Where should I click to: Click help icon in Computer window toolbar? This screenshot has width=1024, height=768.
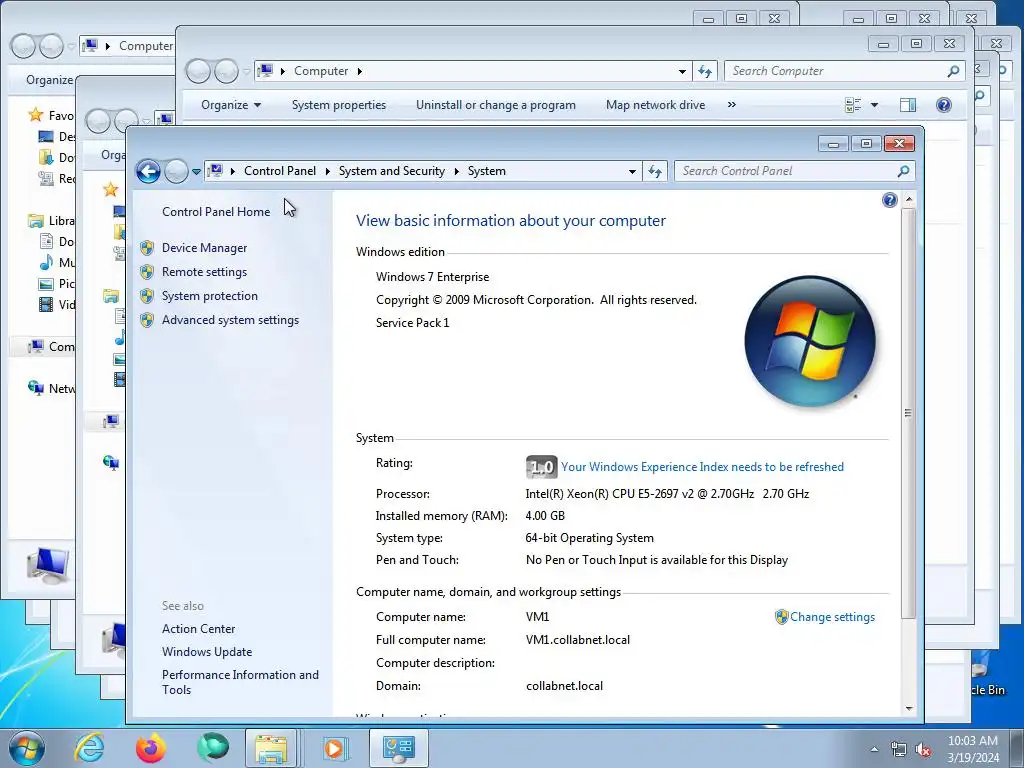(944, 105)
